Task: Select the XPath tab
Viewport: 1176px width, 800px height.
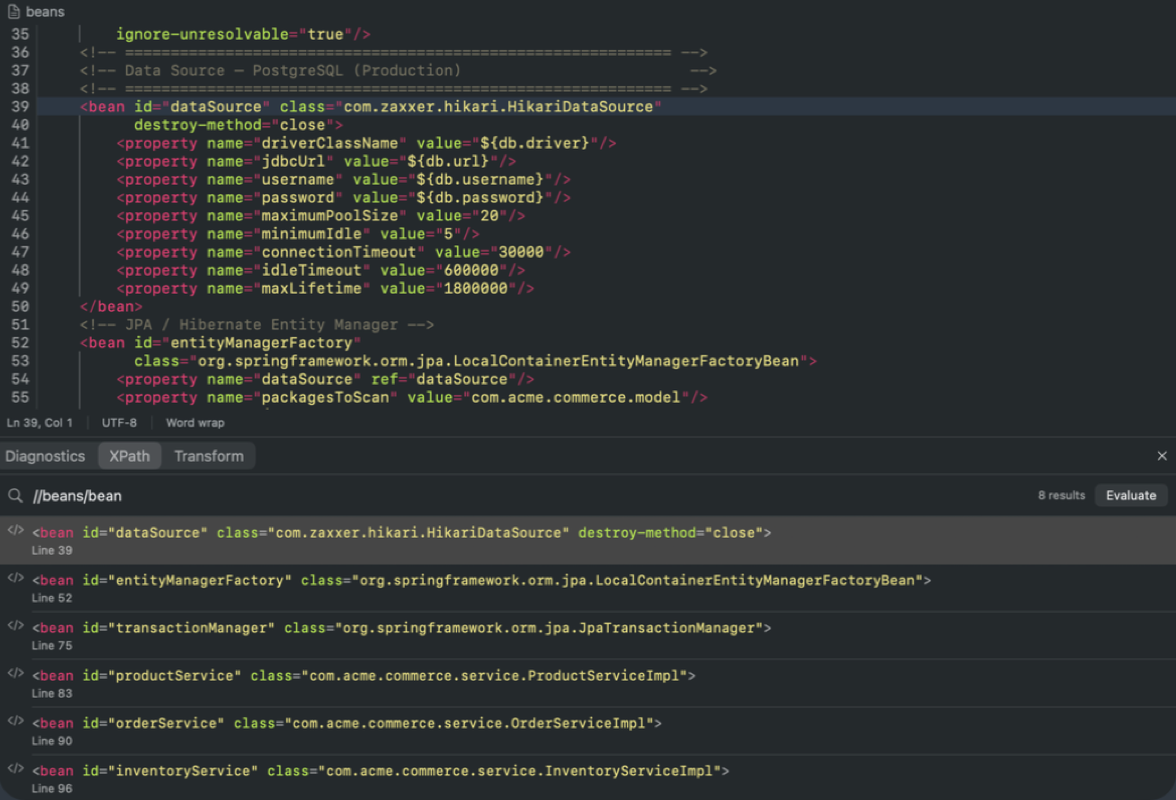Action: 129,455
